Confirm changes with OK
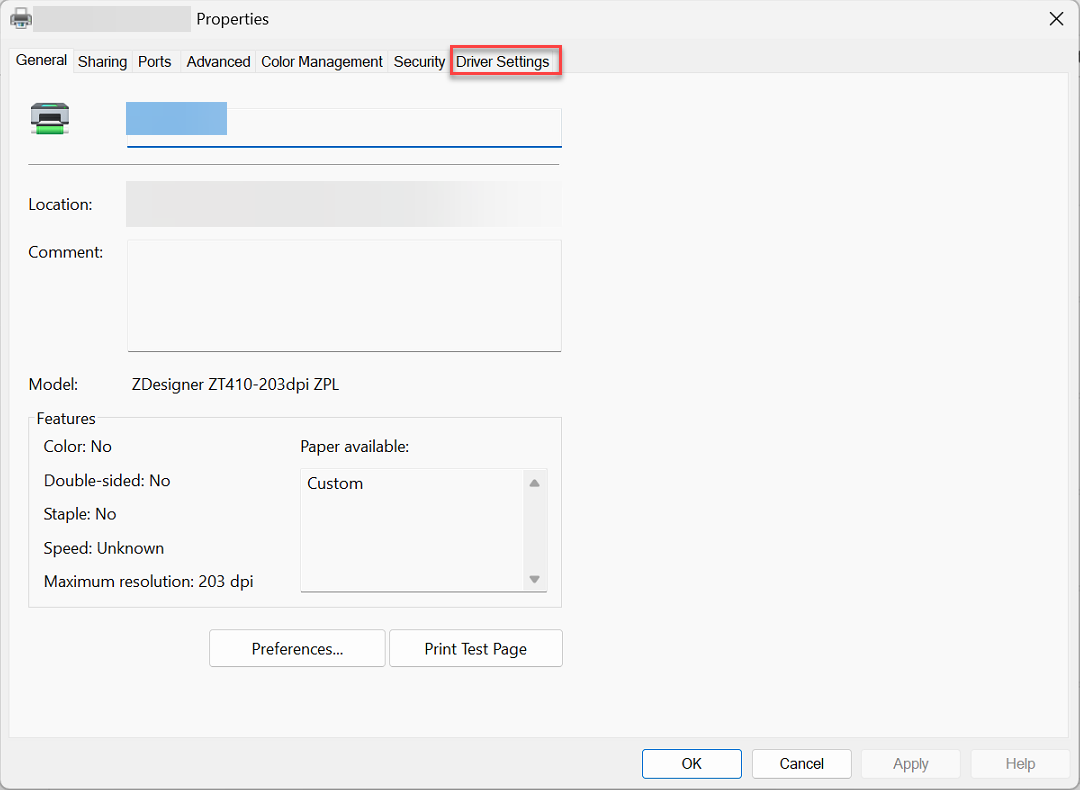This screenshot has width=1080, height=790. coord(691,763)
